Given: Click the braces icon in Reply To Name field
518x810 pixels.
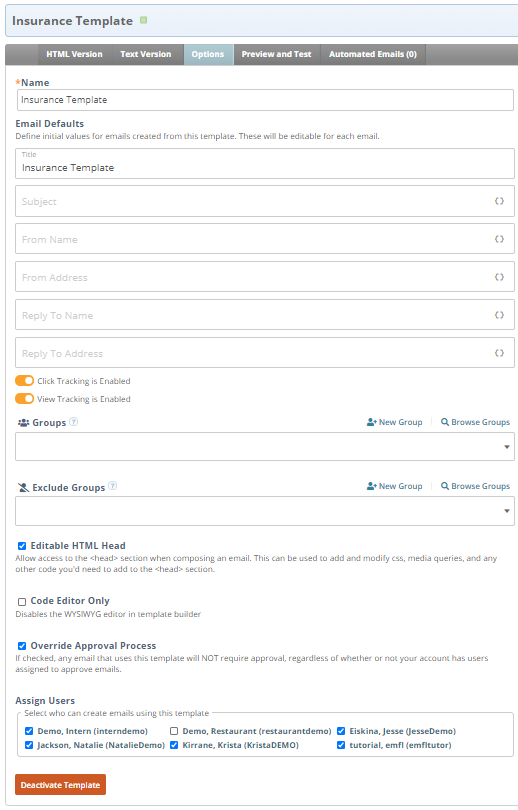Looking at the screenshot, I should coord(499,315).
